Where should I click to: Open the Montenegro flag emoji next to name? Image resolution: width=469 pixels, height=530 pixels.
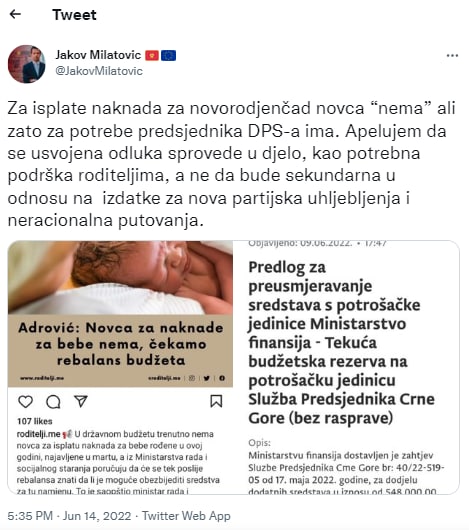[152, 55]
